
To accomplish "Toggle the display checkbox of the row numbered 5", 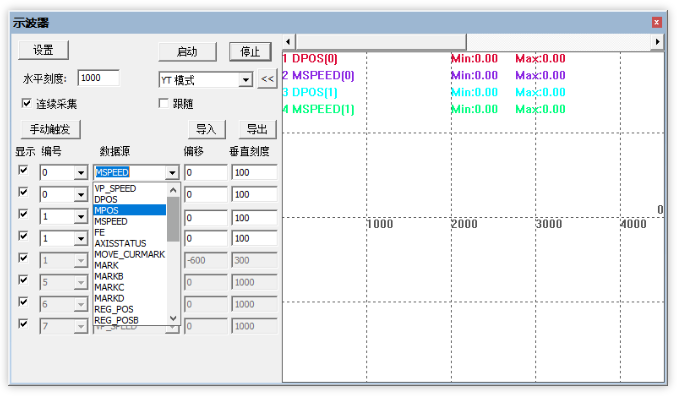I will 23,280.
